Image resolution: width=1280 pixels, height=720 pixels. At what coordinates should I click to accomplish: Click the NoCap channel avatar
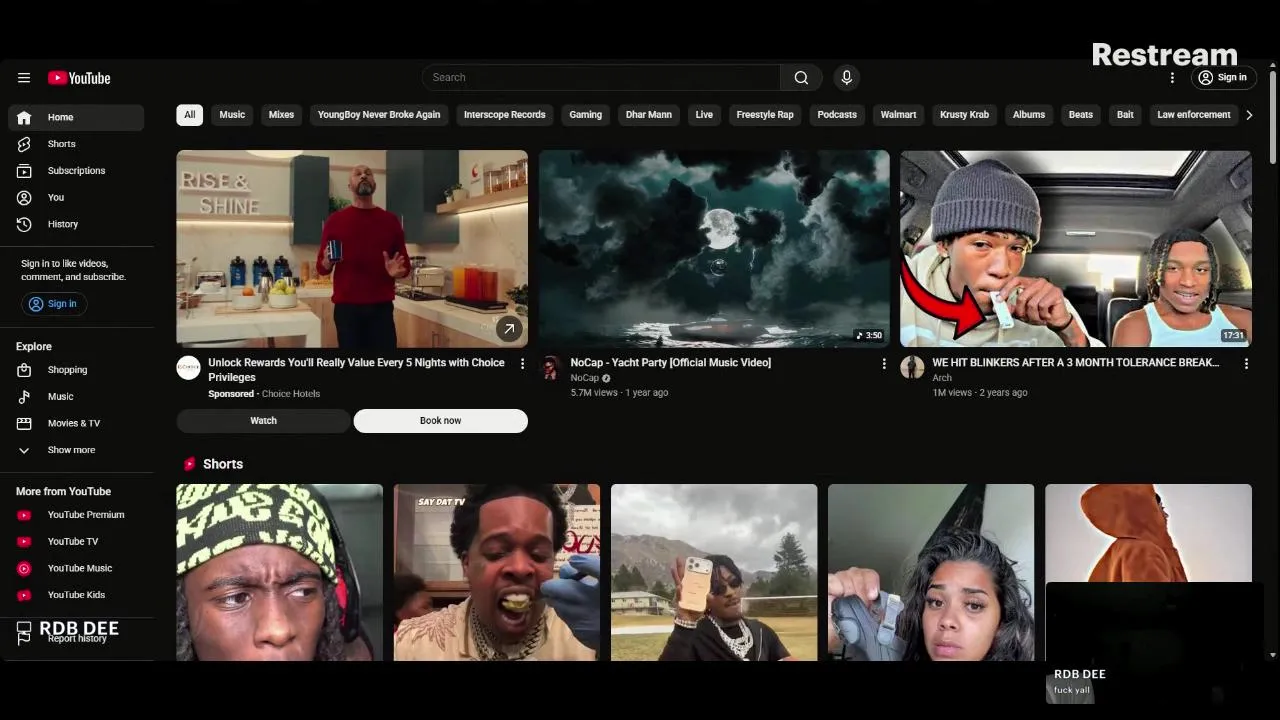pyautogui.click(x=550, y=367)
